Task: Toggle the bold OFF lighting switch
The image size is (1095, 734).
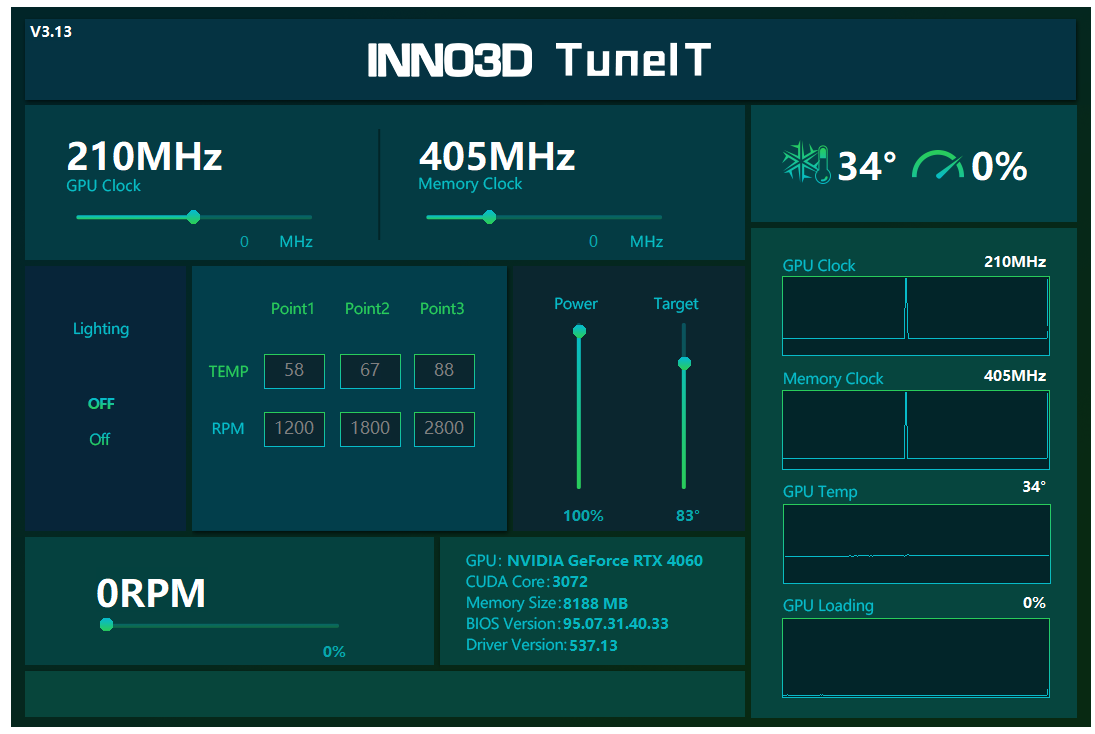Action: [101, 404]
